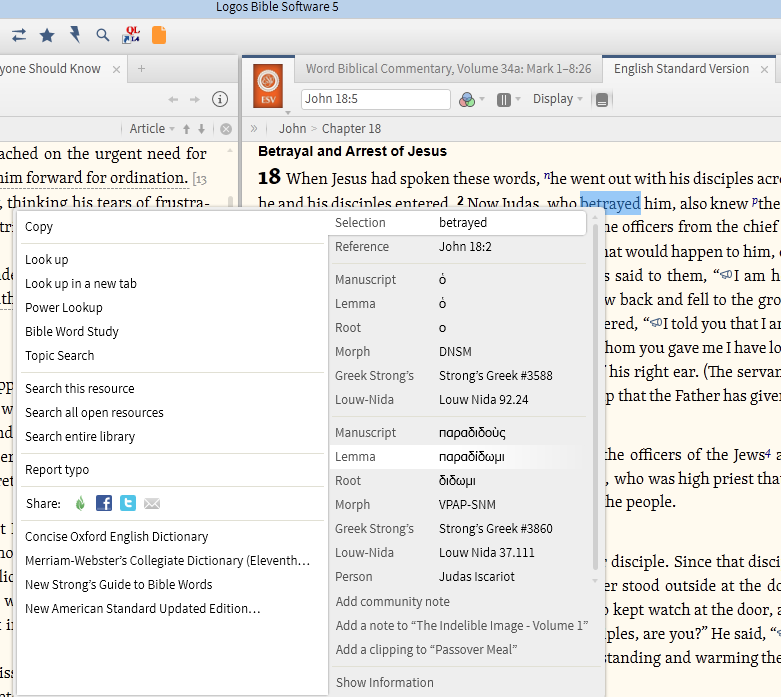Viewport: 781px width, 697px height.
Task: Select Person Judas Iscariot row
Action: click(x=458, y=576)
